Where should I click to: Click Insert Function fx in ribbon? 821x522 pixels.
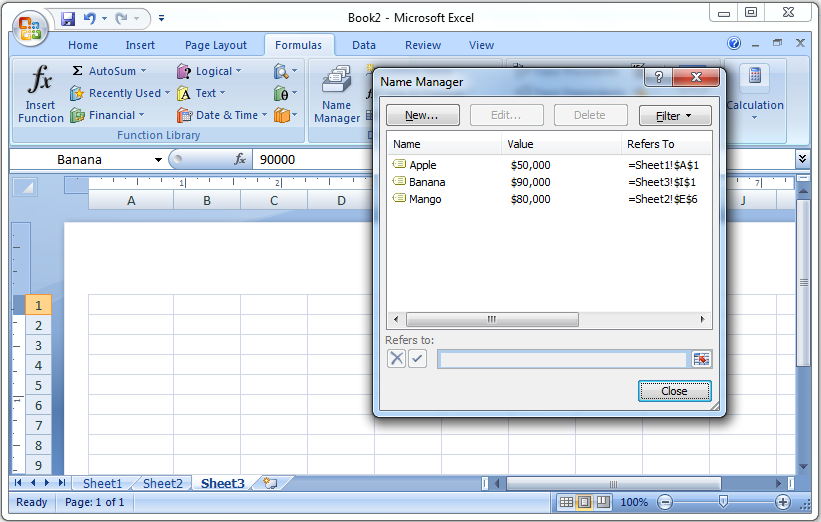[x=40, y=94]
